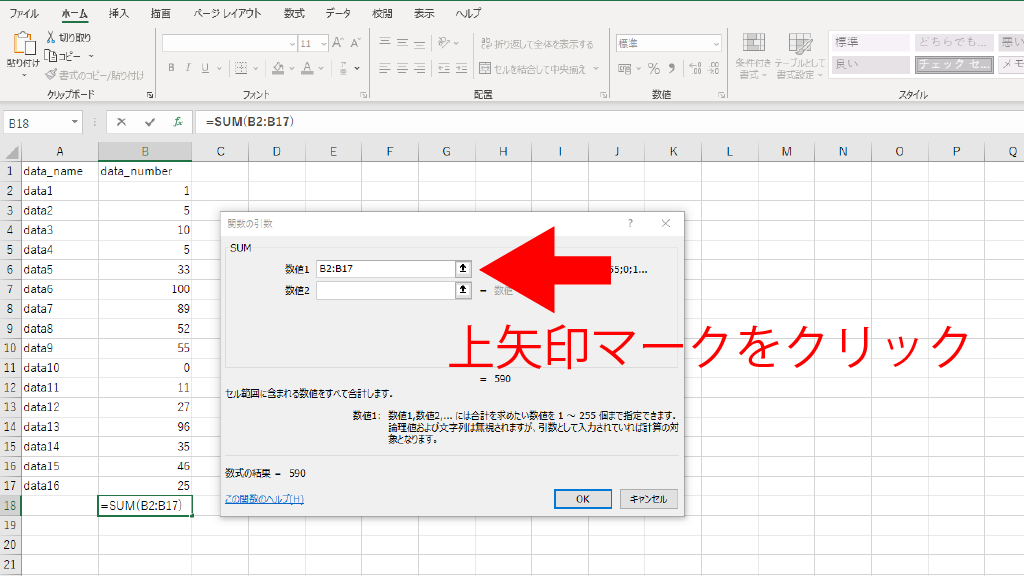Open the Name Box dropdown next to B18

tap(75, 122)
